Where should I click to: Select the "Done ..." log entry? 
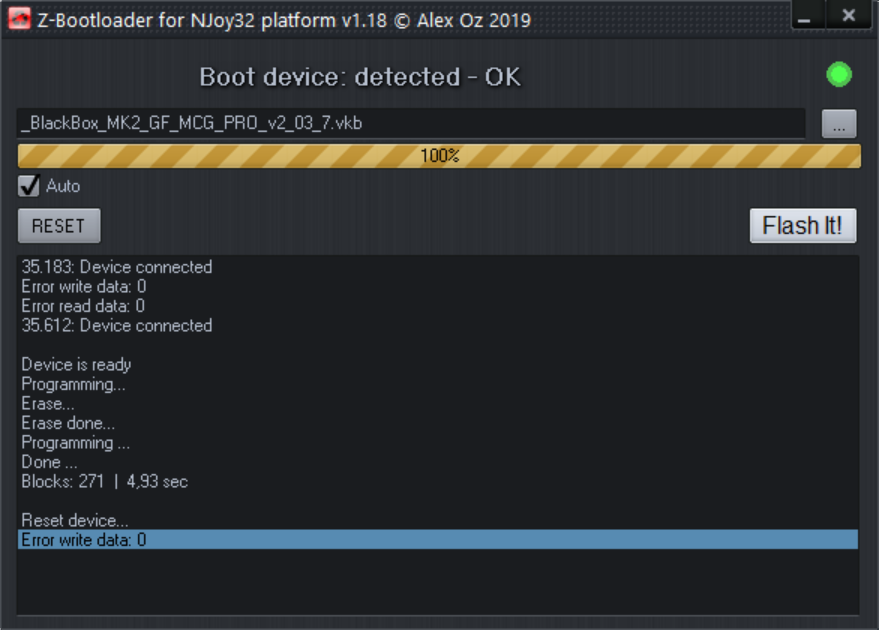coord(49,462)
